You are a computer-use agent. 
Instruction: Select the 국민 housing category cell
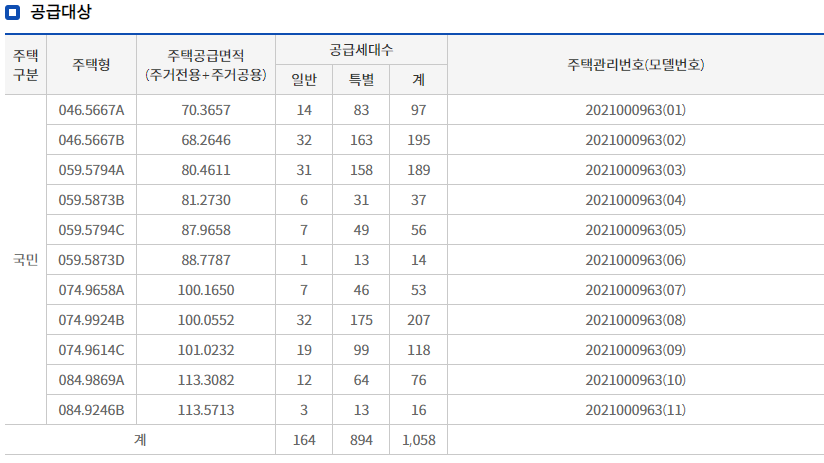point(25,260)
